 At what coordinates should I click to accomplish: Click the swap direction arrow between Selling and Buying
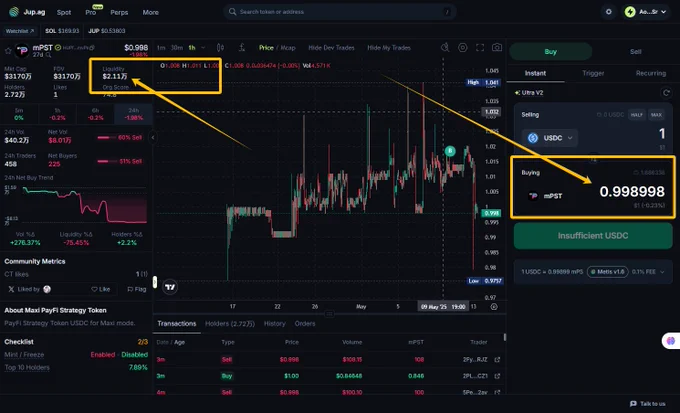point(593,160)
